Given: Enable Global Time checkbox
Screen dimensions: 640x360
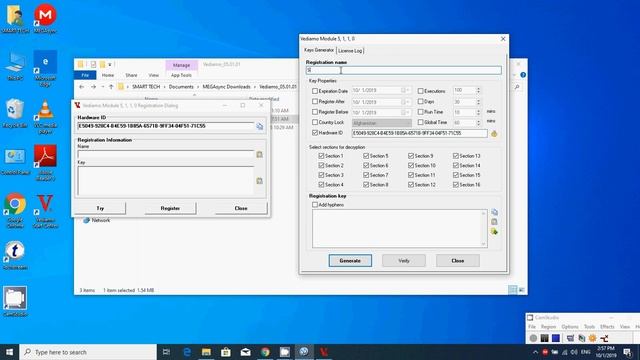Looking at the screenshot, I should [420, 122].
